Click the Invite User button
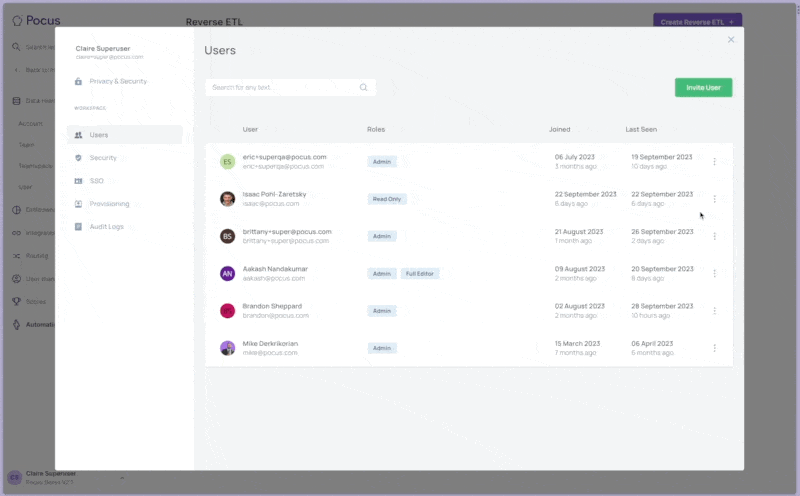Screen dimensions: 800x496 [704, 87]
